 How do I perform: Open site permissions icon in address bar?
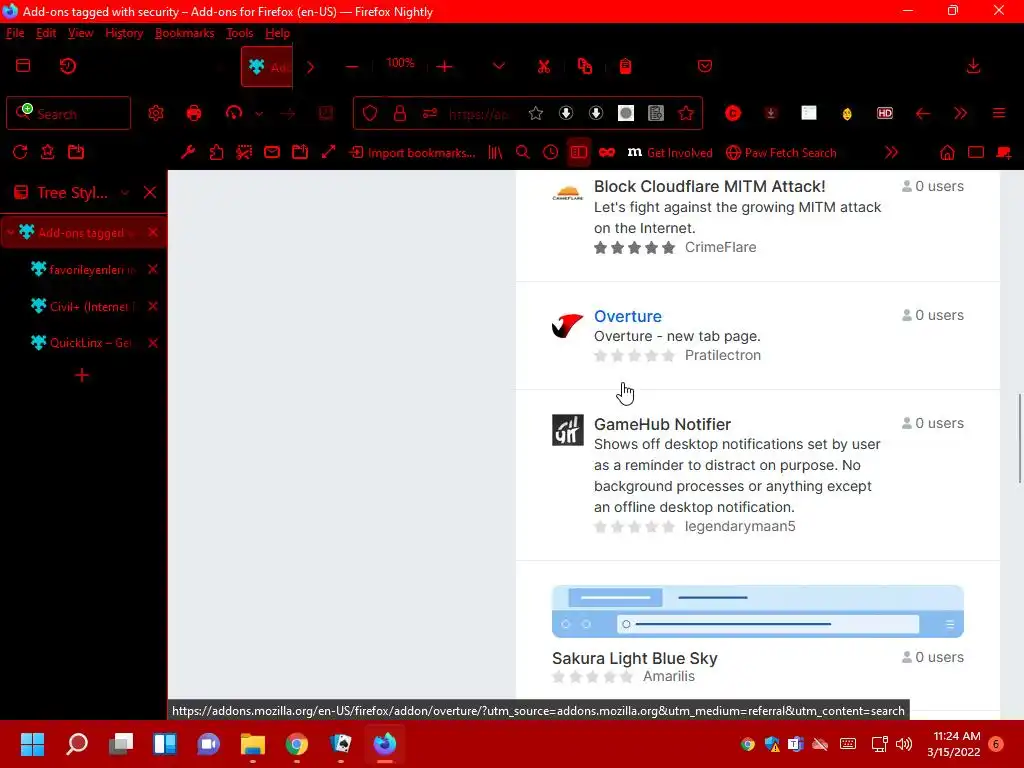(x=430, y=114)
